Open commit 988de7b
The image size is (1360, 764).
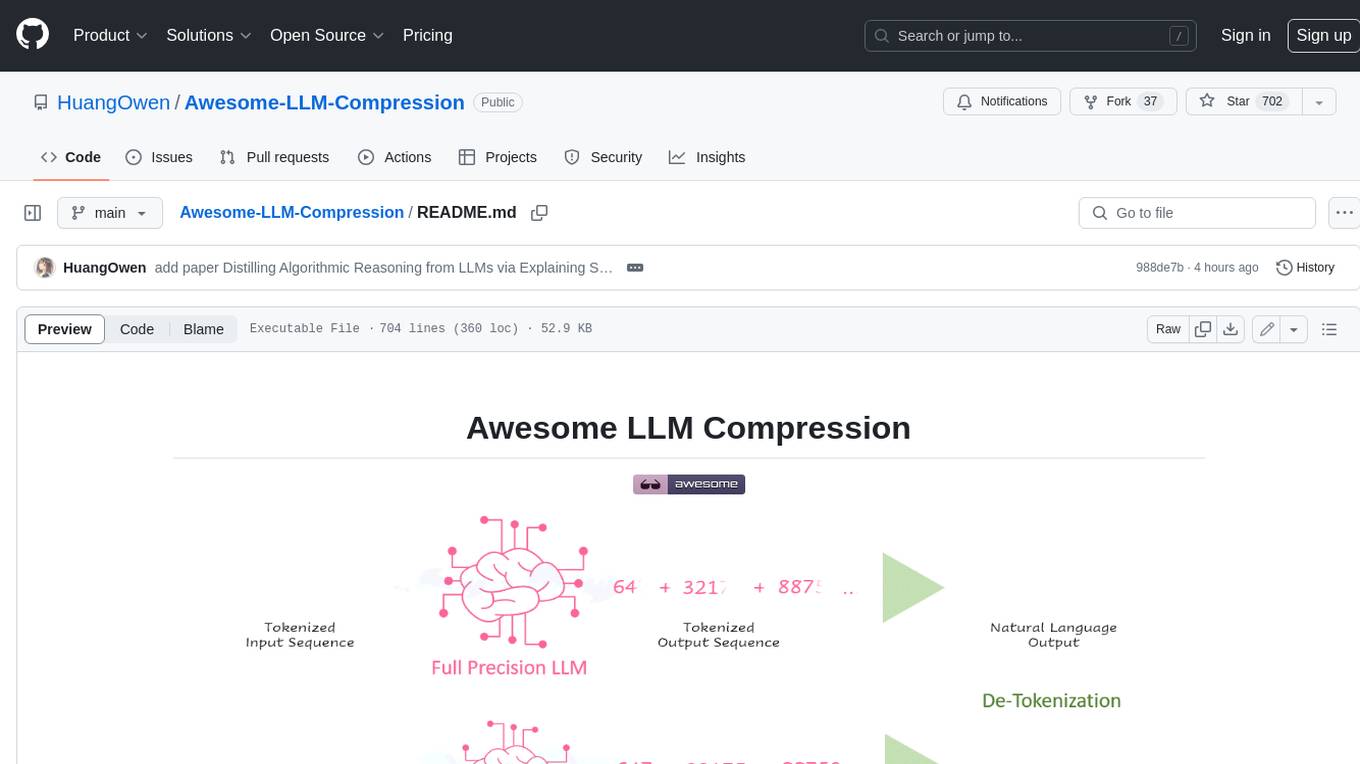click(1160, 268)
